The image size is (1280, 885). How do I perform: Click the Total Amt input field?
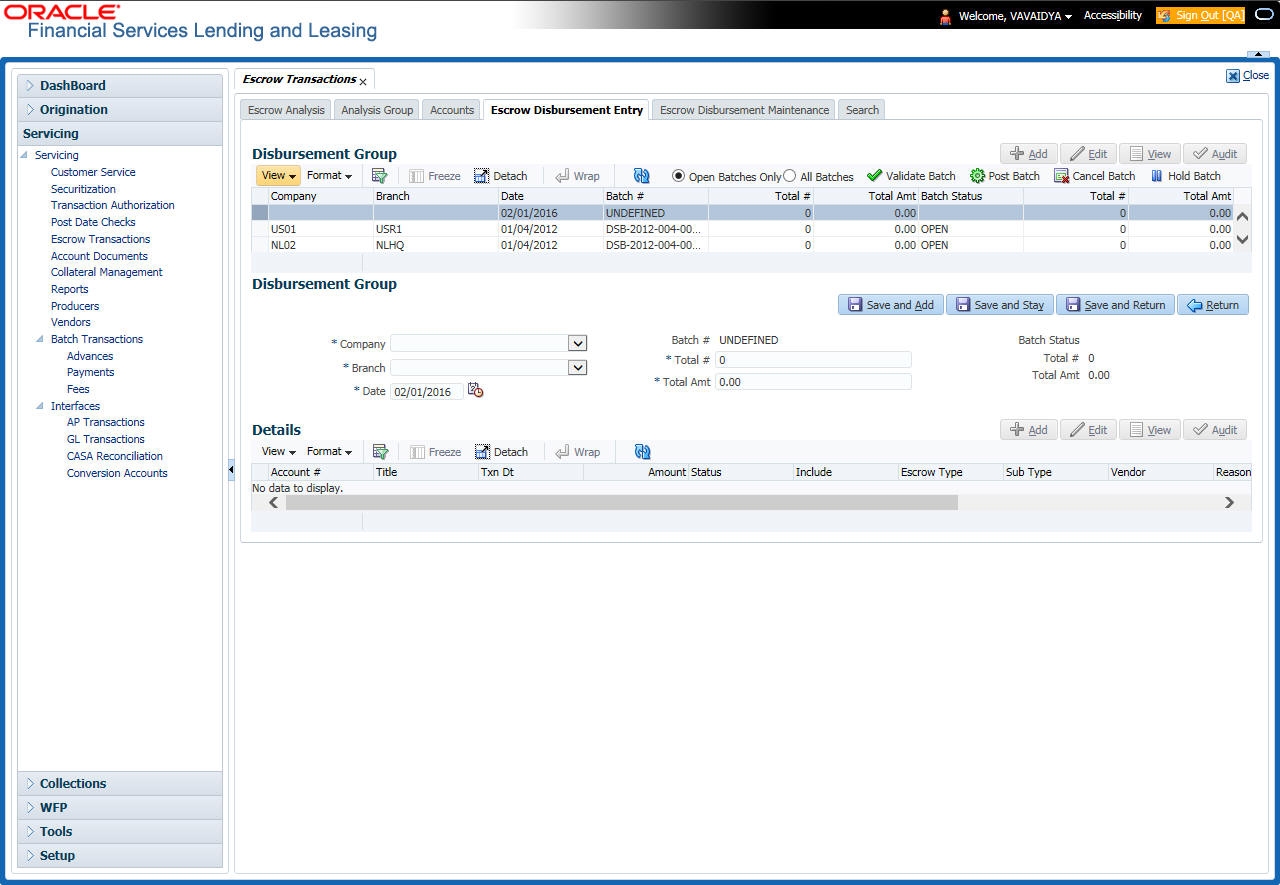click(x=813, y=381)
